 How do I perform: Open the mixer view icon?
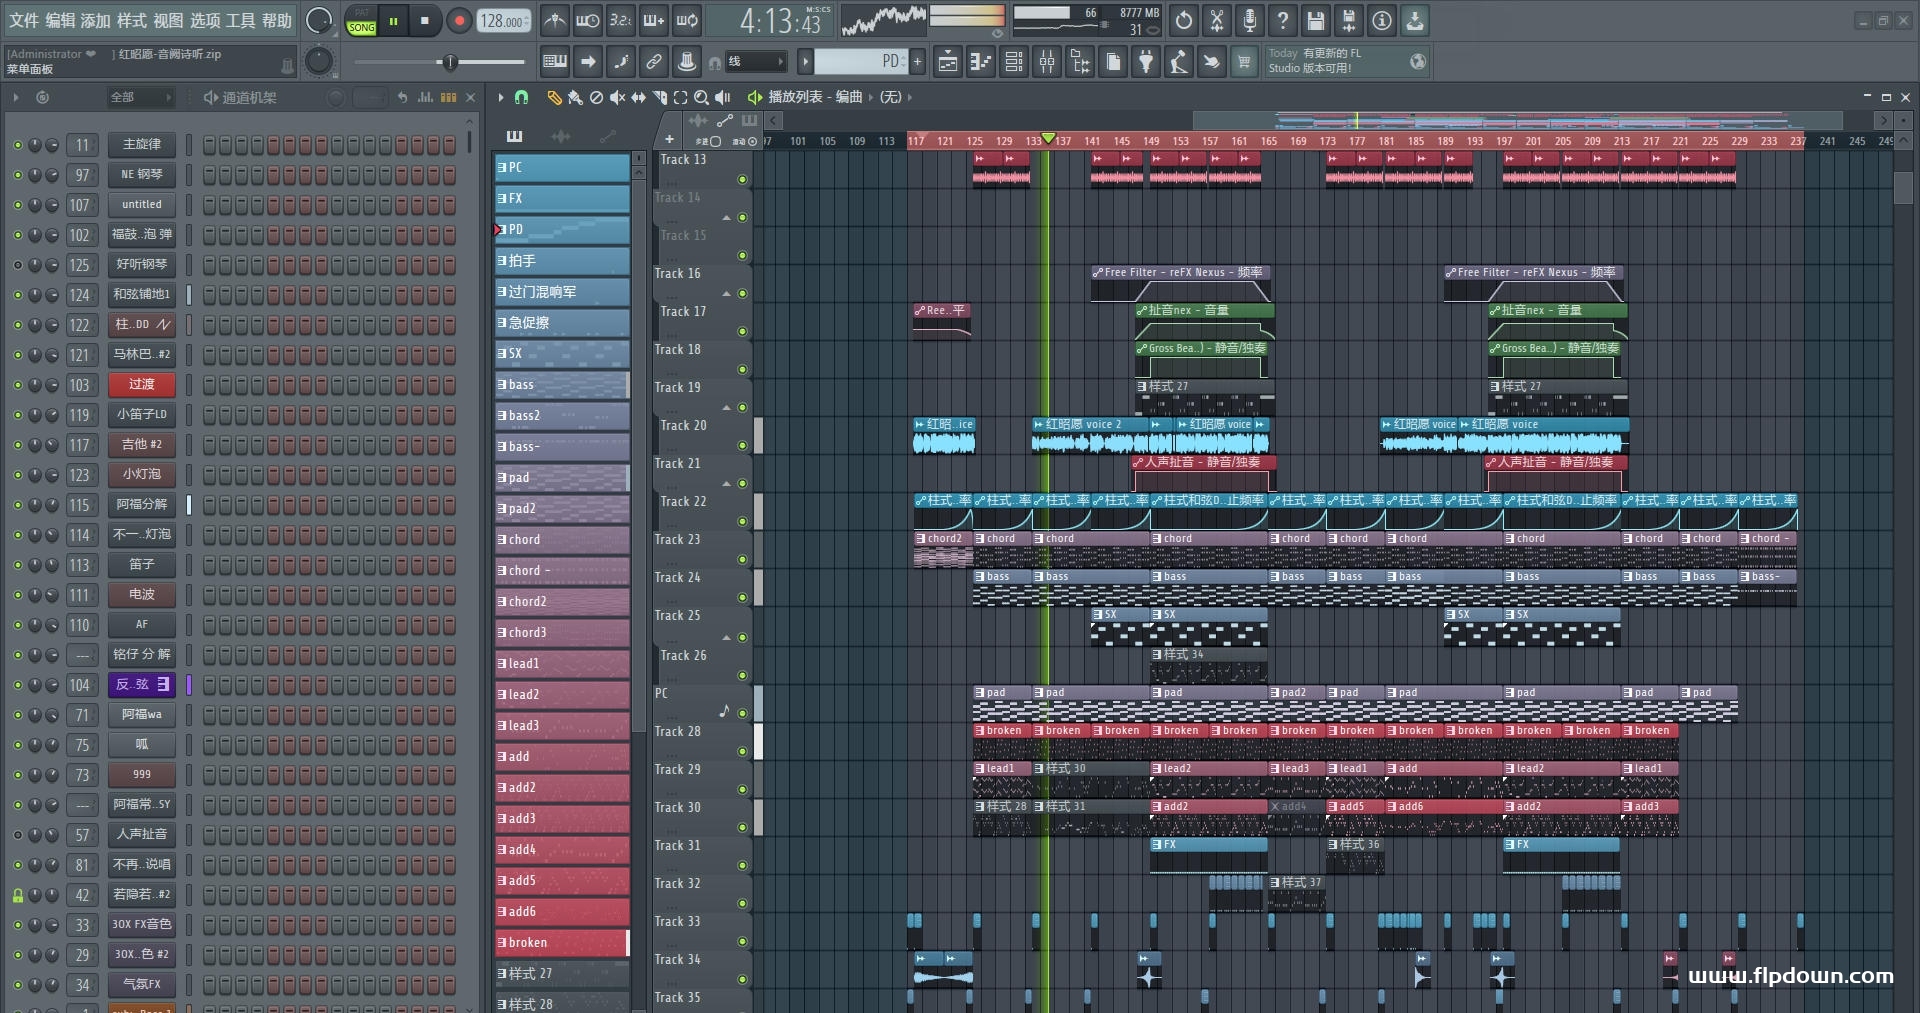tap(1047, 62)
